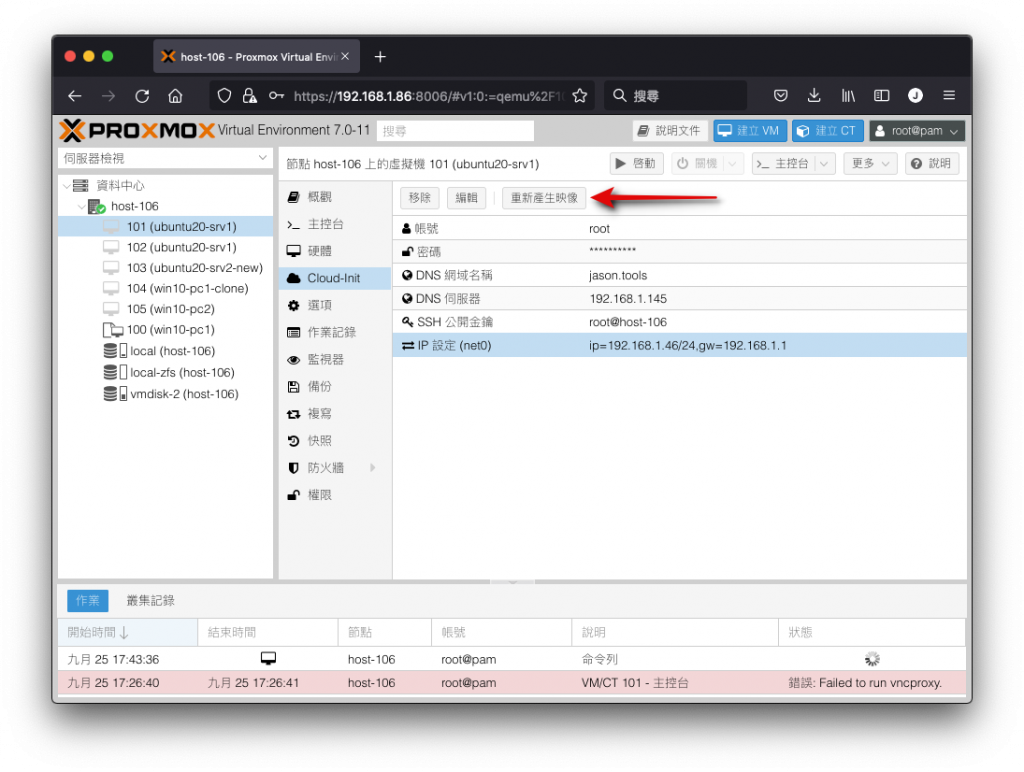Open the browser home page
The width and height of the screenshot is (1024, 772).
coord(175,96)
